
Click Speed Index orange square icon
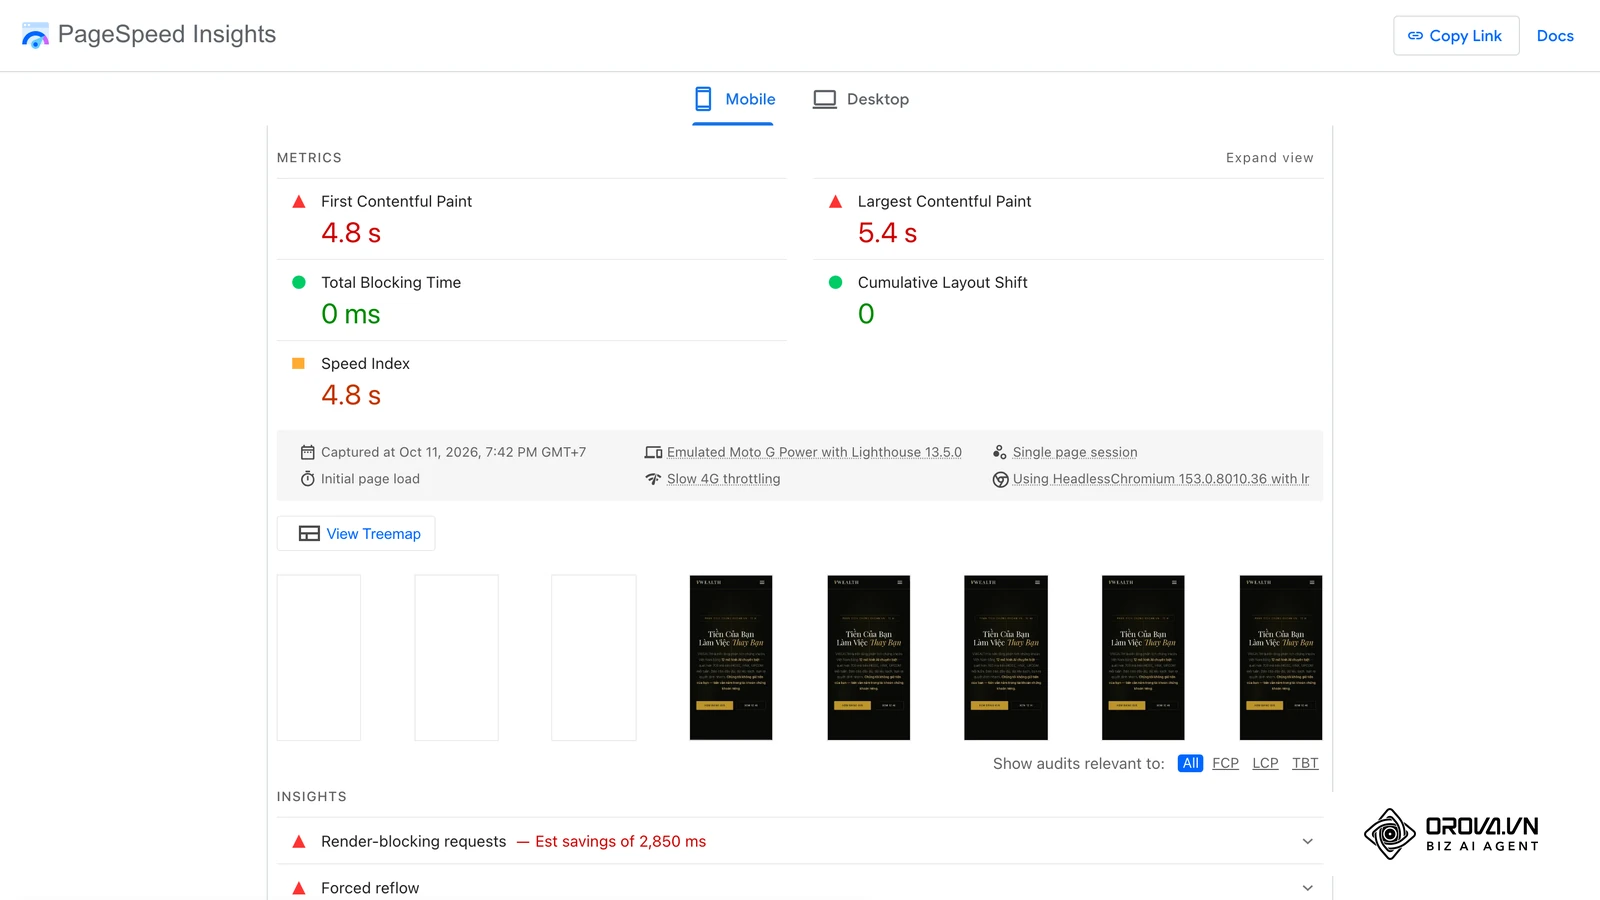tap(298, 363)
